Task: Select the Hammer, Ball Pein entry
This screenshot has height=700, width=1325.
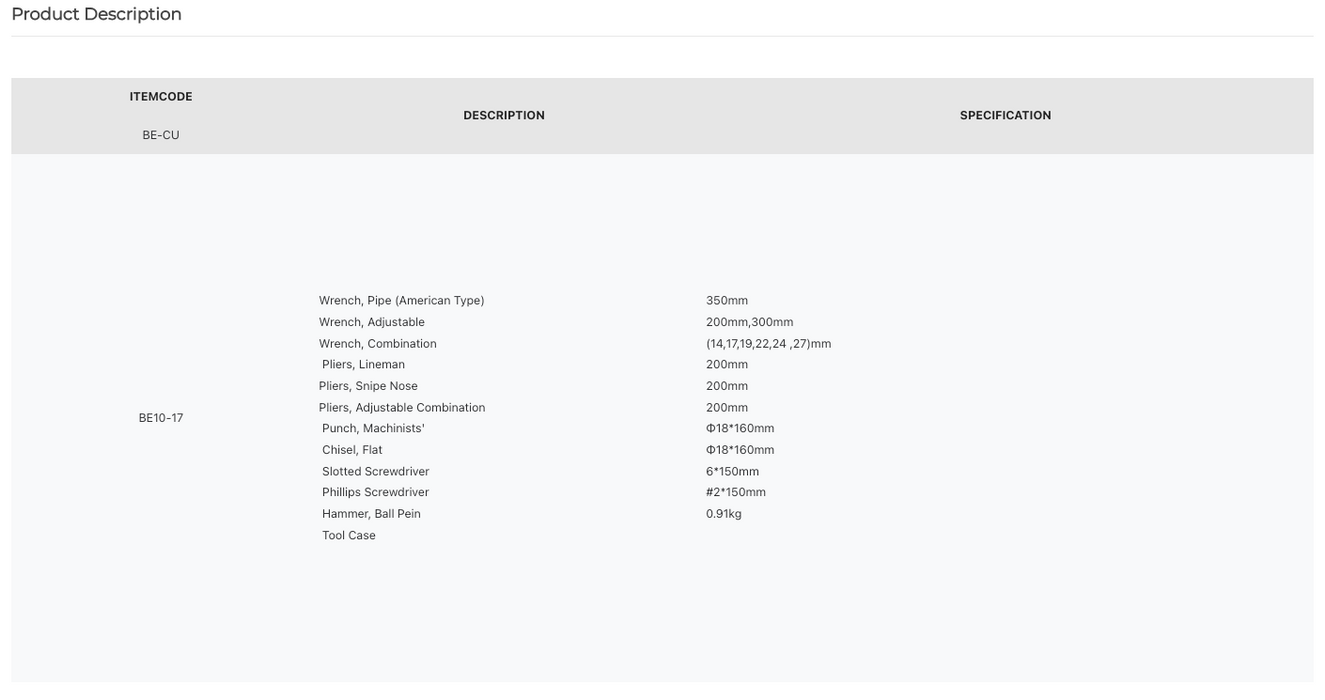Action: (x=371, y=514)
